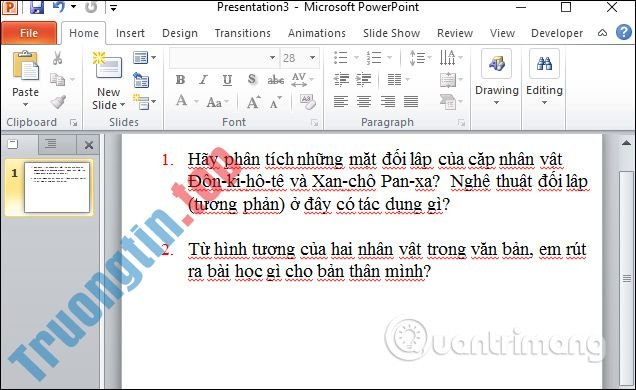Switch to the Transitions tab

point(243,33)
